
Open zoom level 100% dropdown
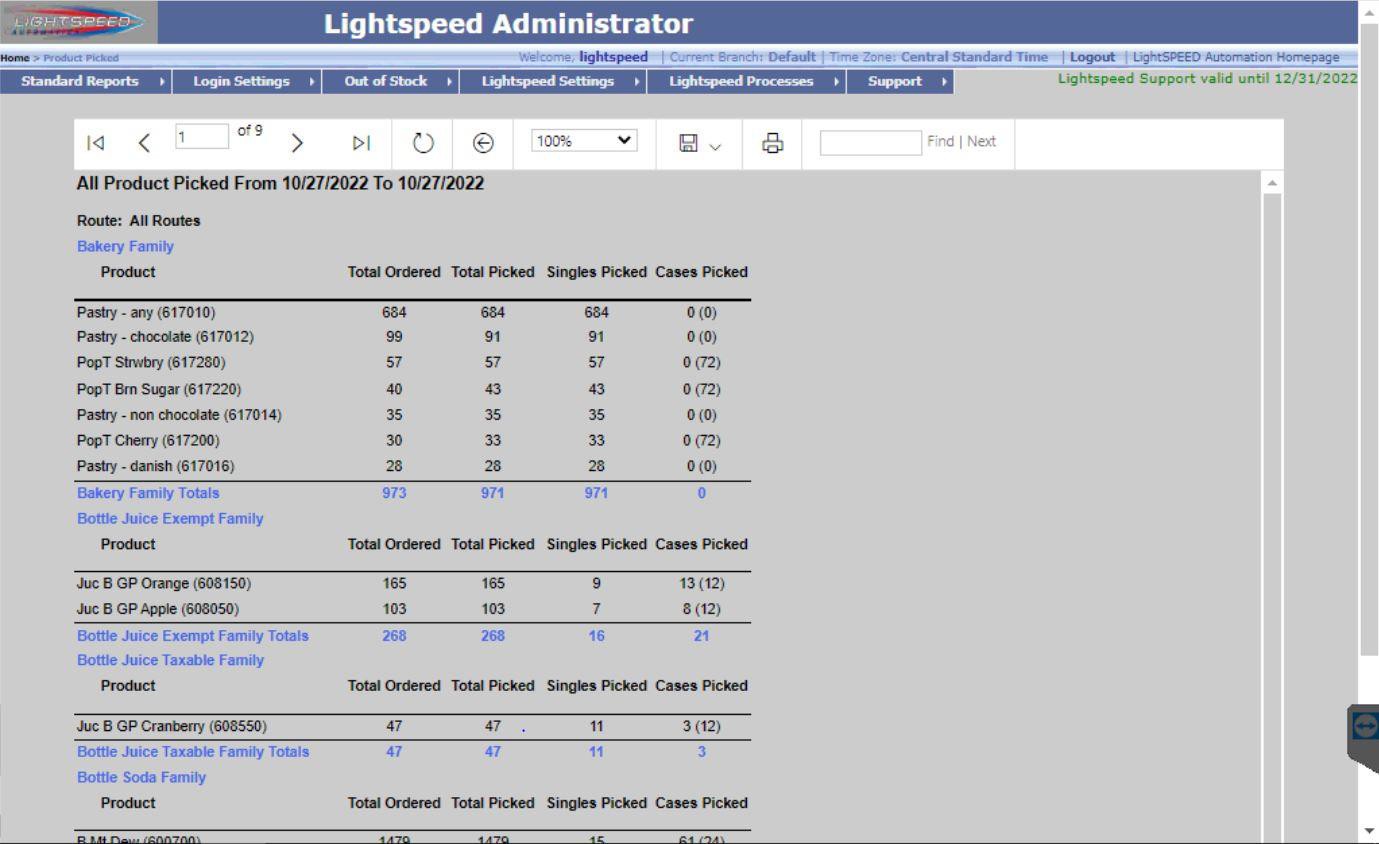pos(585,142)
